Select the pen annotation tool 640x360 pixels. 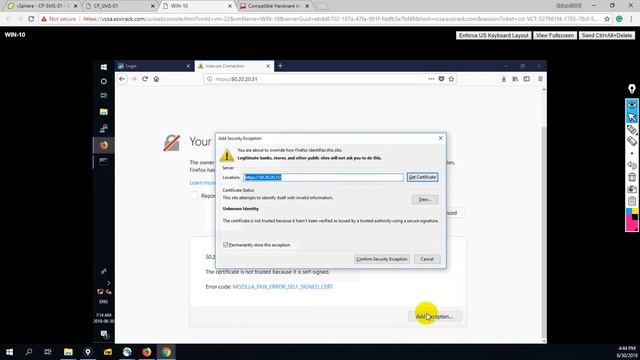click(632, 129)
